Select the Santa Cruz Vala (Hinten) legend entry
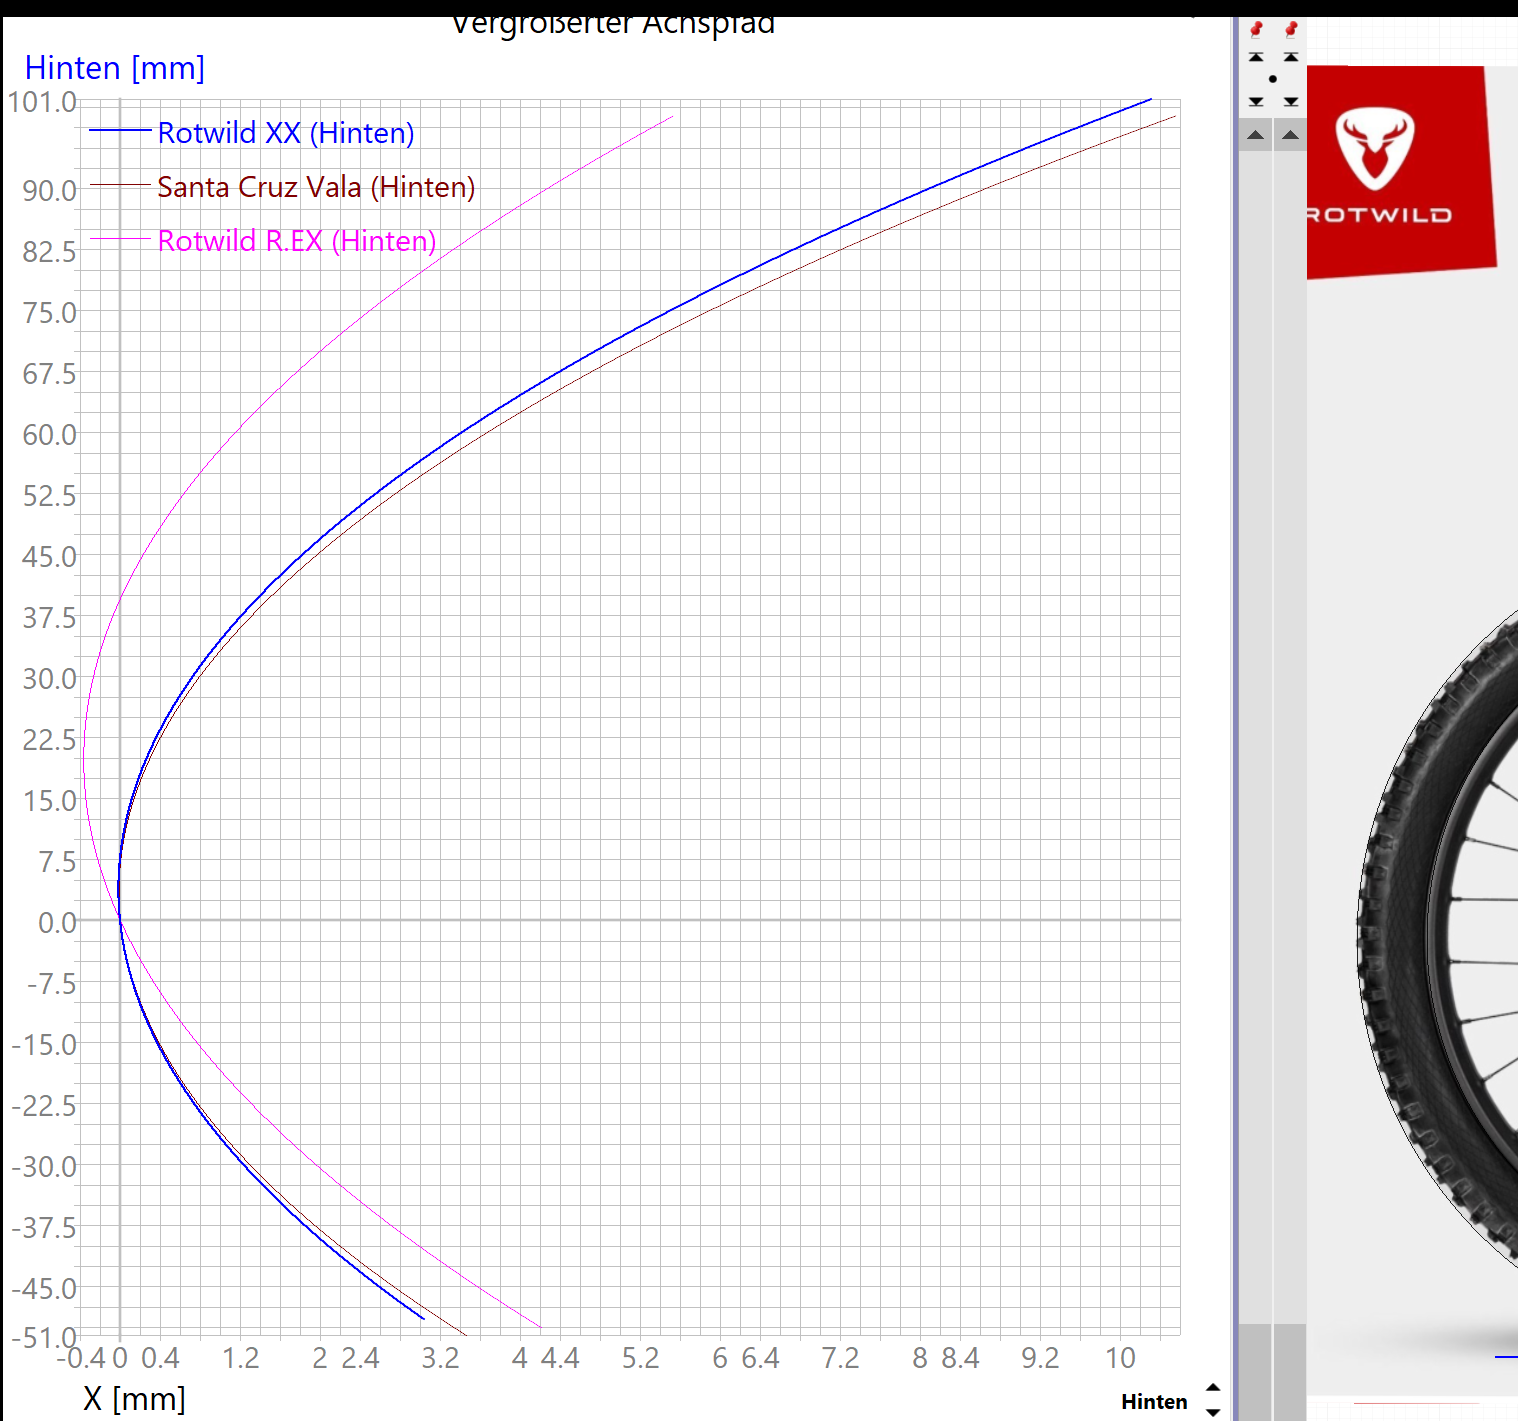 click(x=316, y=187)
